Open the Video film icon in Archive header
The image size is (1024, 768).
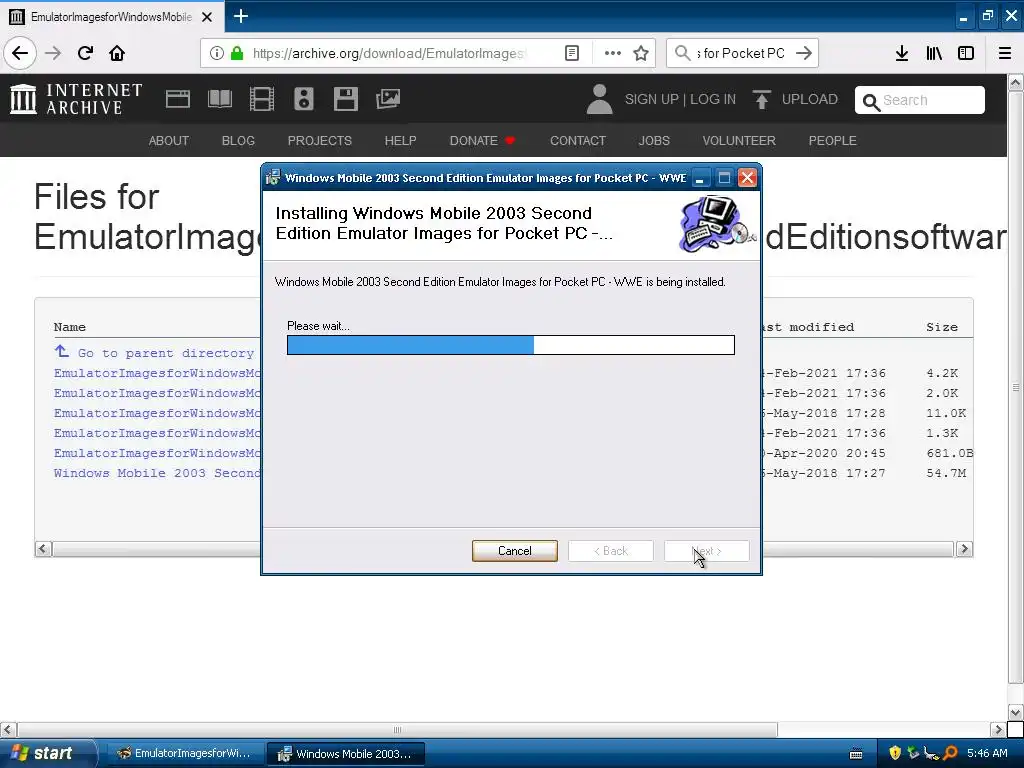click(x=262, y=99)
